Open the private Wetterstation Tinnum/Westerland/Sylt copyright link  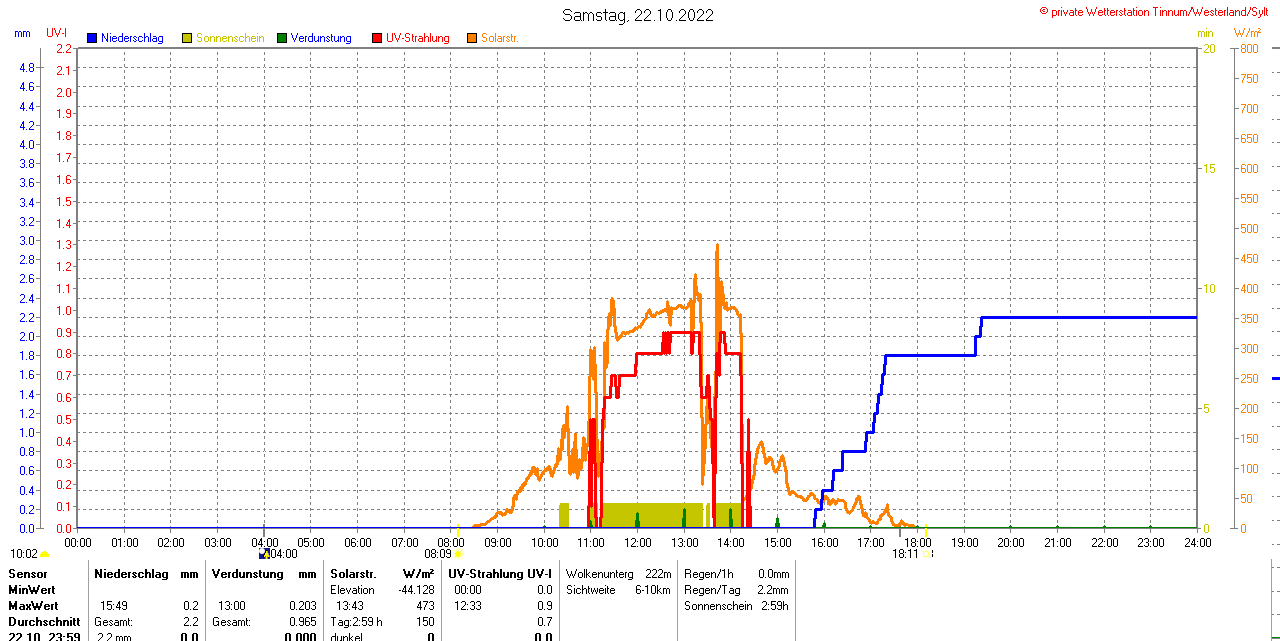pos(1158,11)
